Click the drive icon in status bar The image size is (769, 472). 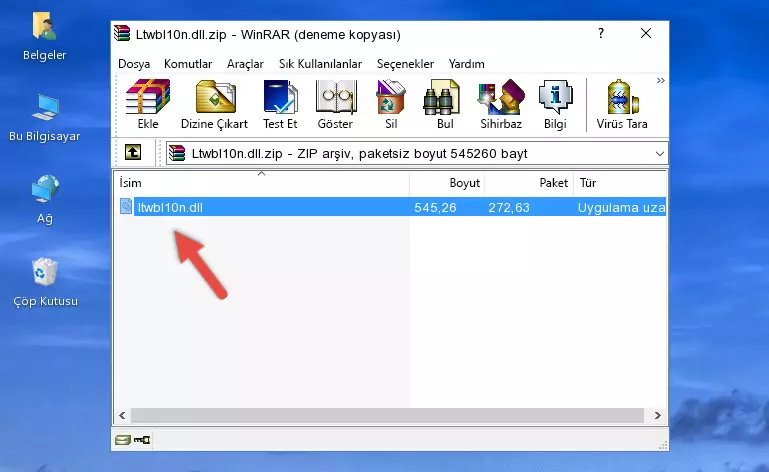pyautogui.click(x=123, y=440)
